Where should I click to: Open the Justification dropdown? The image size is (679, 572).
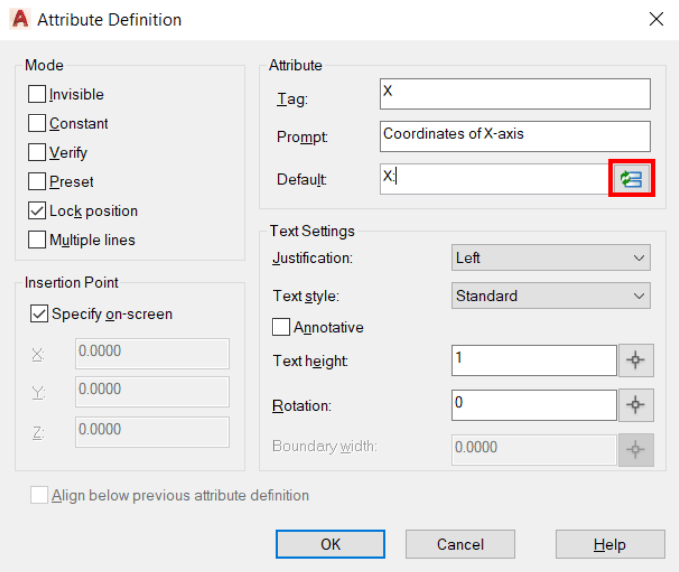tap(551, 258)
